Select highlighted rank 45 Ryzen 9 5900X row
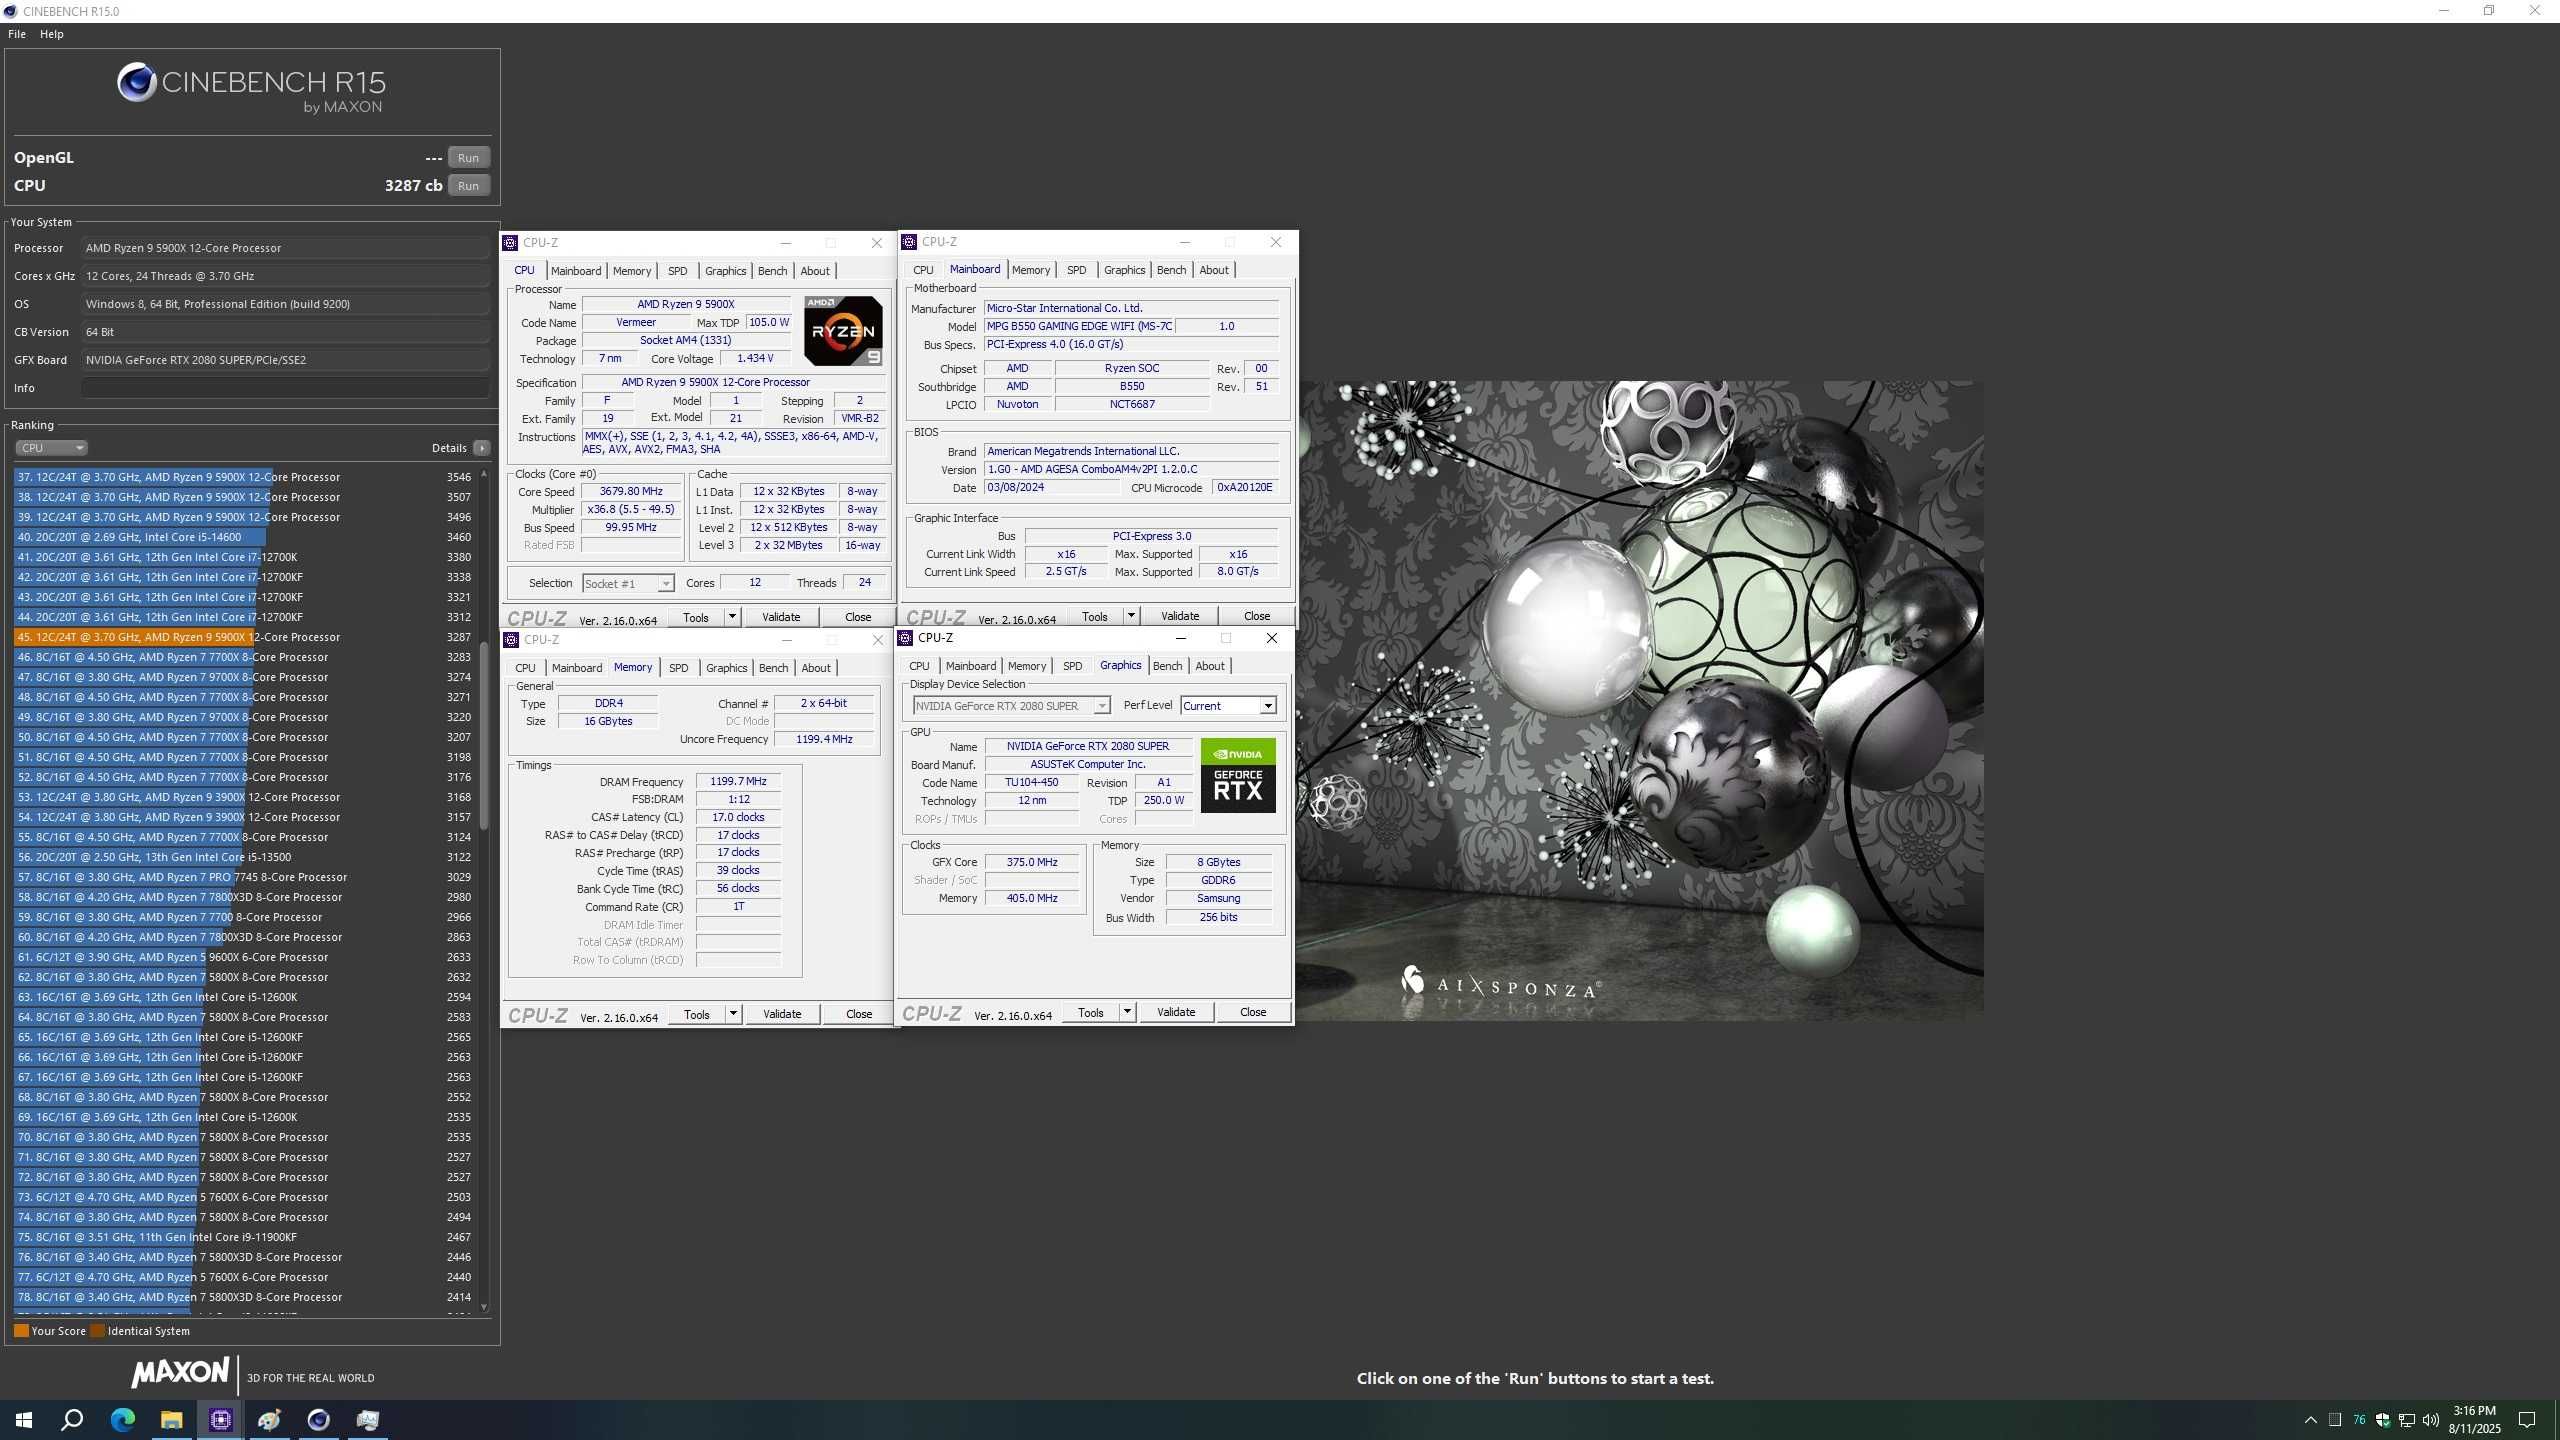 pyautogui.click(x=243, y=637)
